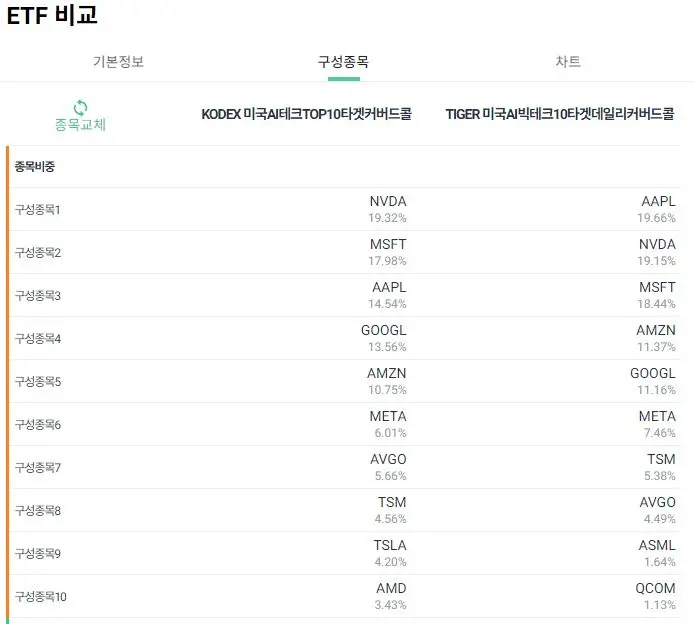
Task: Click the 5.38% weight value
Action: tap(659, 475)
